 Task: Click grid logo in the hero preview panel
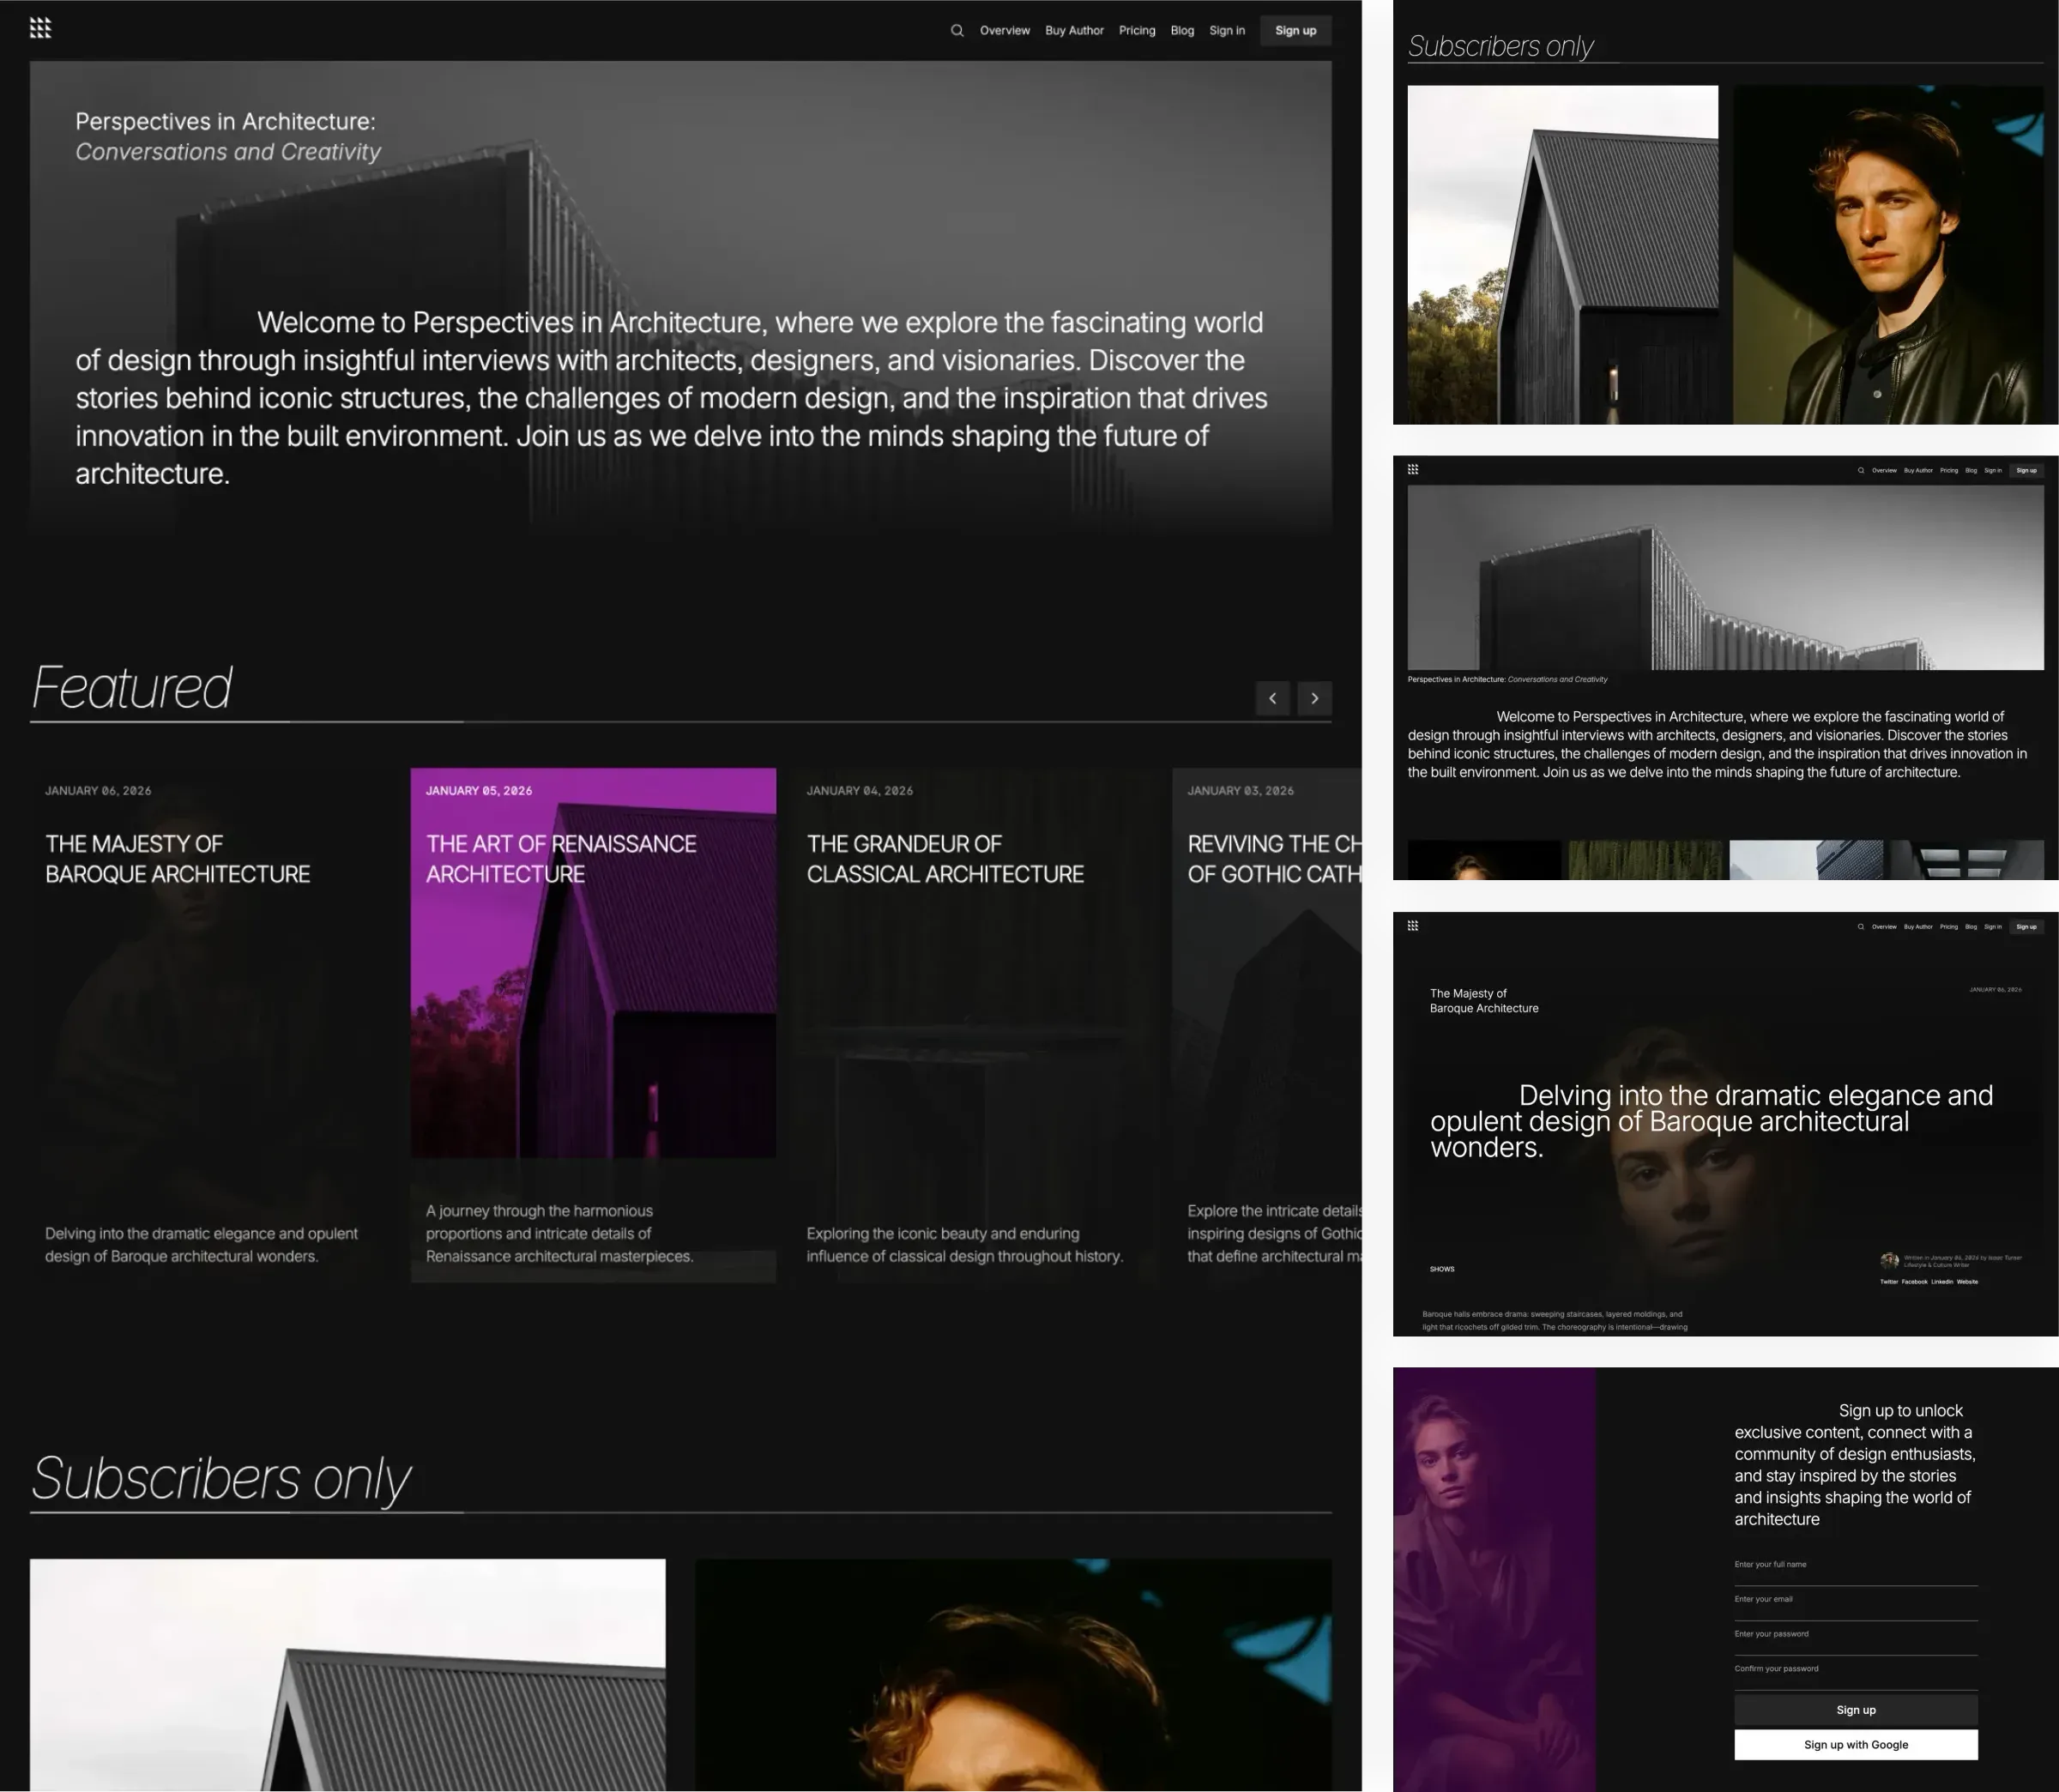[1413, 469]
